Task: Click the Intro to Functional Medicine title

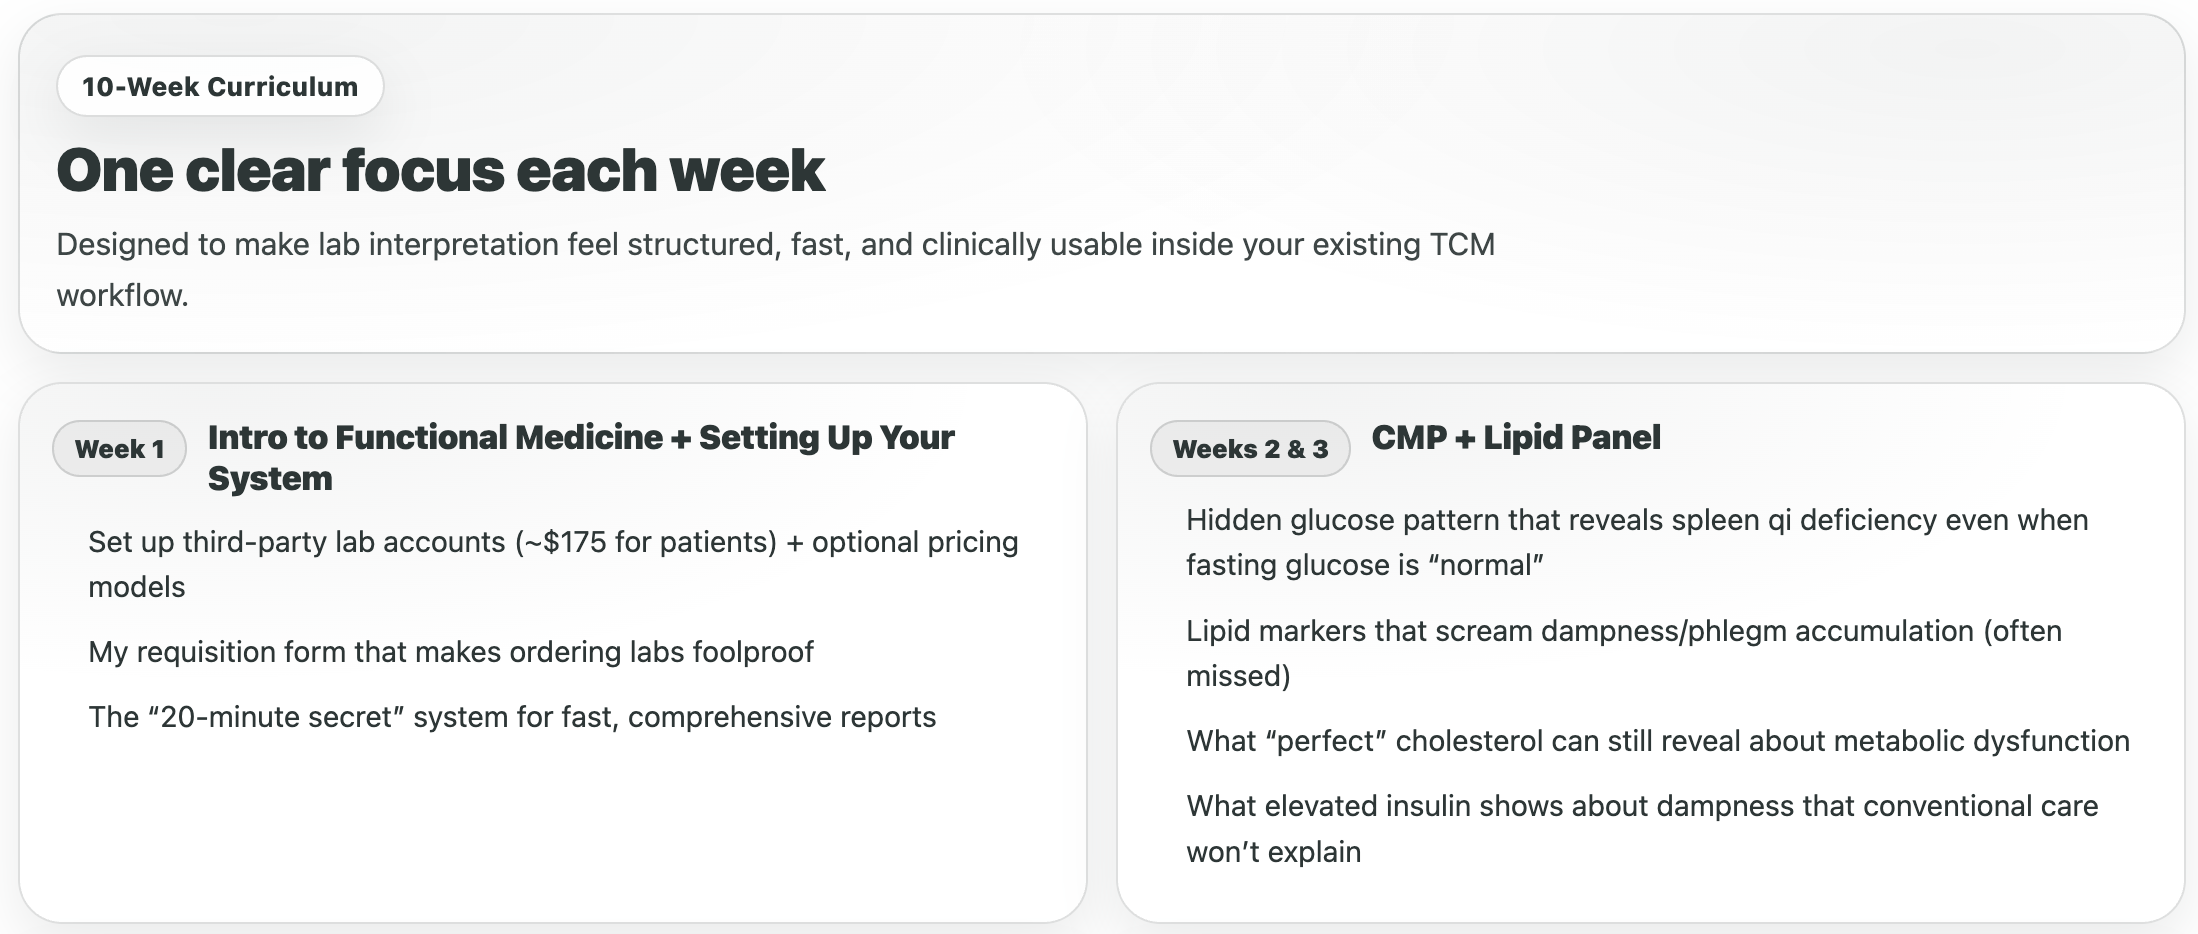Action: [581, 458]
